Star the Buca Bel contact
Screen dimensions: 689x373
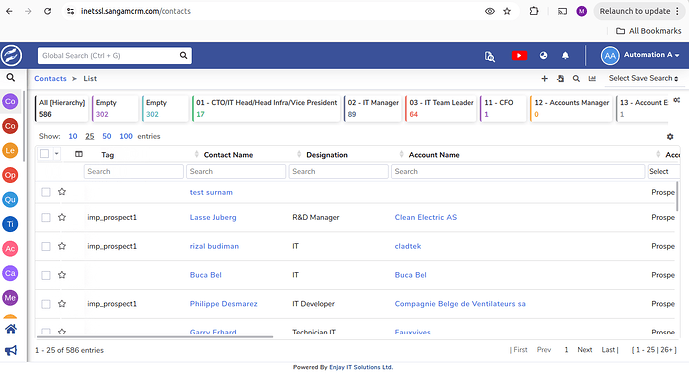(62, 275)
